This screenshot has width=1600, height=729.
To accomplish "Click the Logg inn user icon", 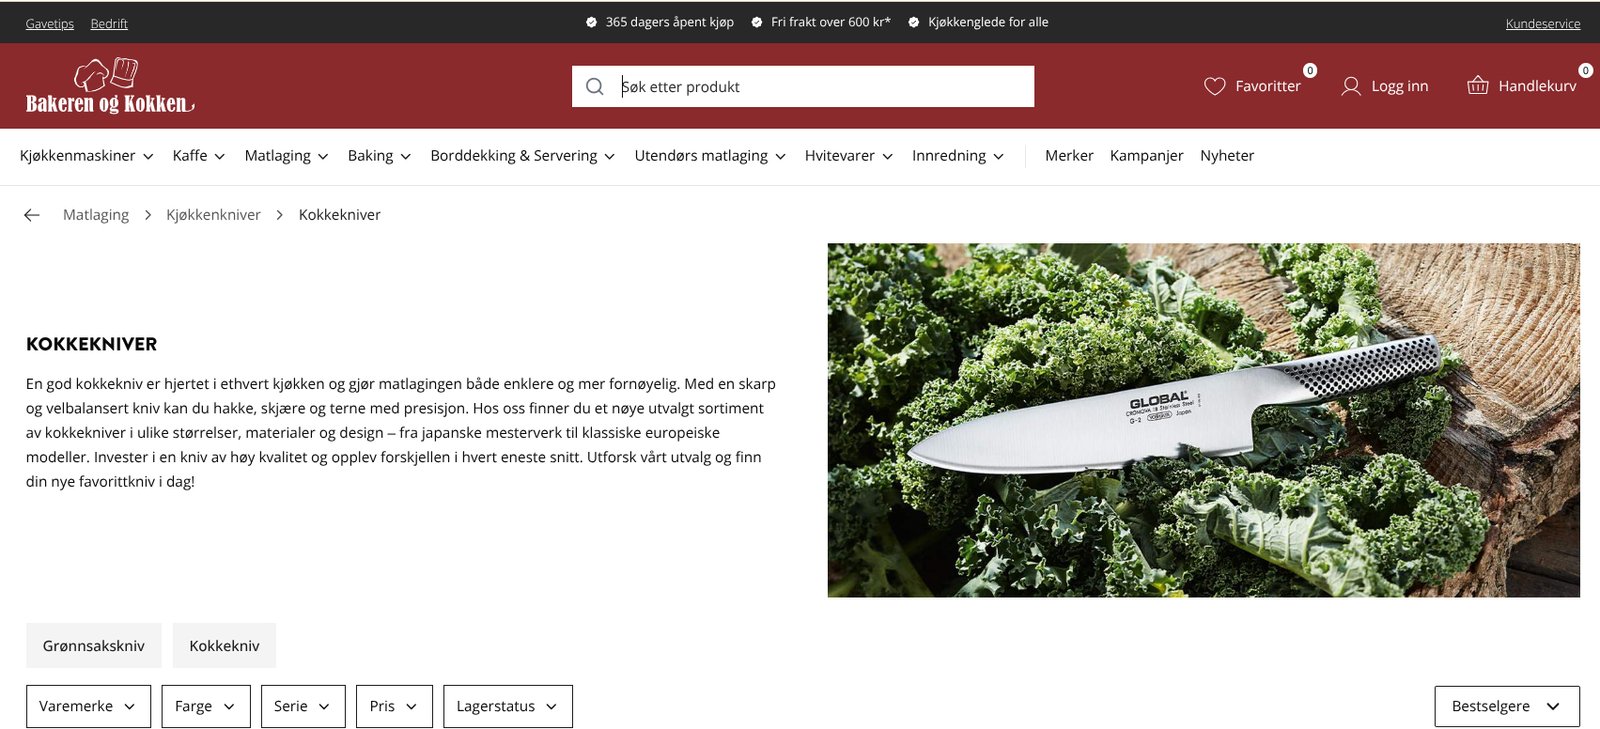I will click(x=1351, y=86).
